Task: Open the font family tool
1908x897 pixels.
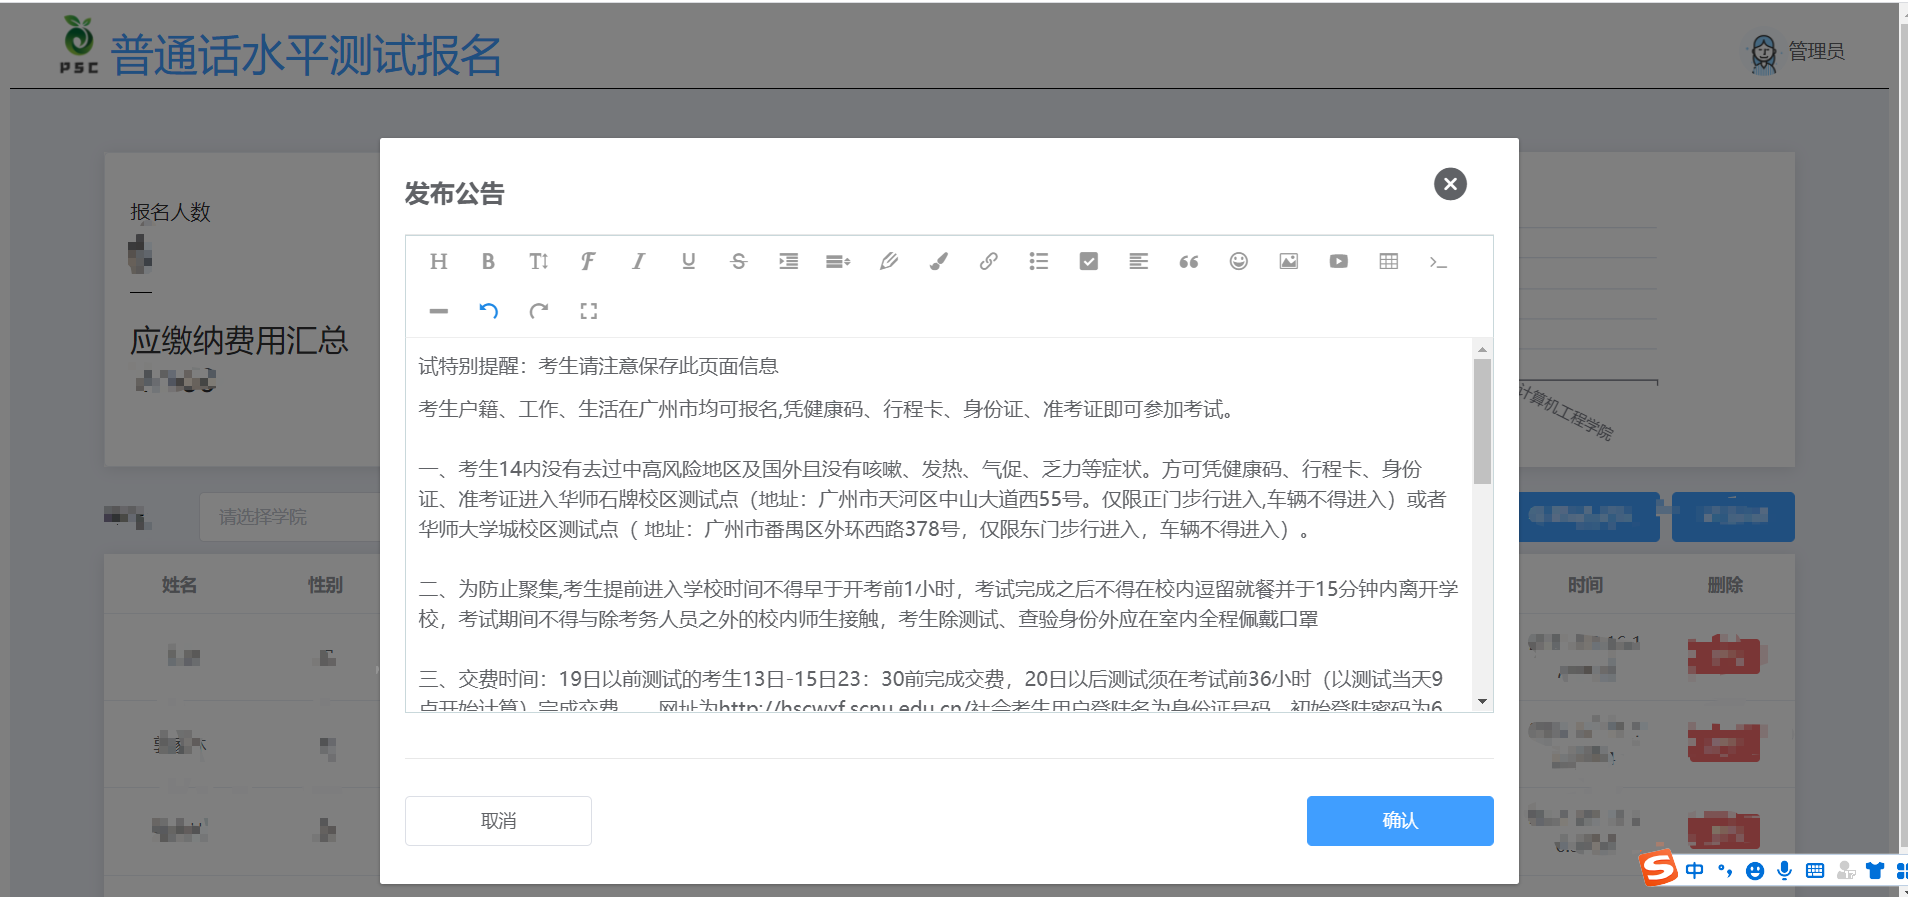Action: click(x=588, y=261)
